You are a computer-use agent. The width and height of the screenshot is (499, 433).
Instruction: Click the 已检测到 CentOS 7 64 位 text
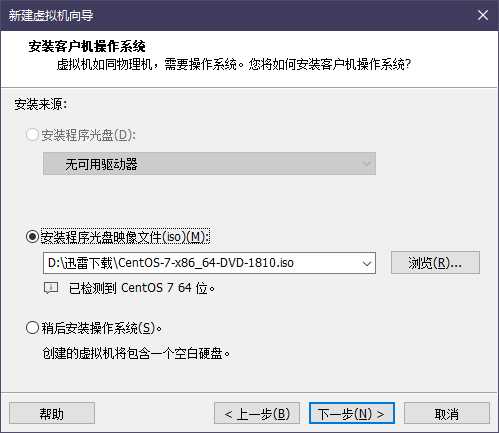(142, 288)
